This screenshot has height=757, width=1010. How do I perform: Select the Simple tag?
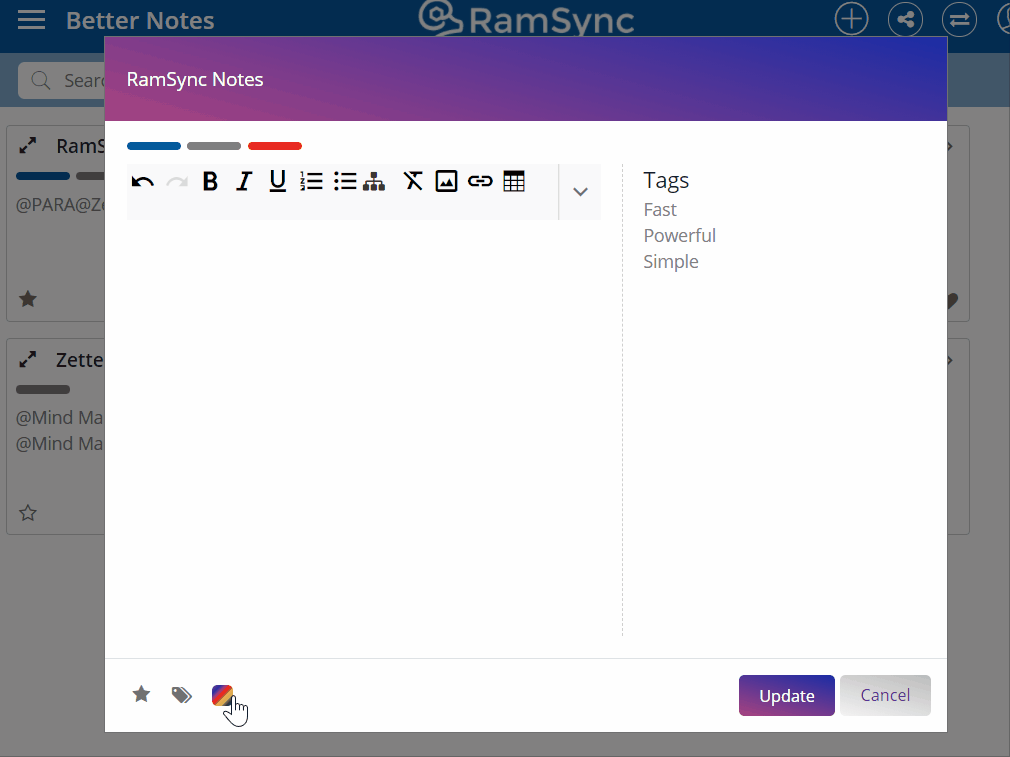[x=671, y=262]
